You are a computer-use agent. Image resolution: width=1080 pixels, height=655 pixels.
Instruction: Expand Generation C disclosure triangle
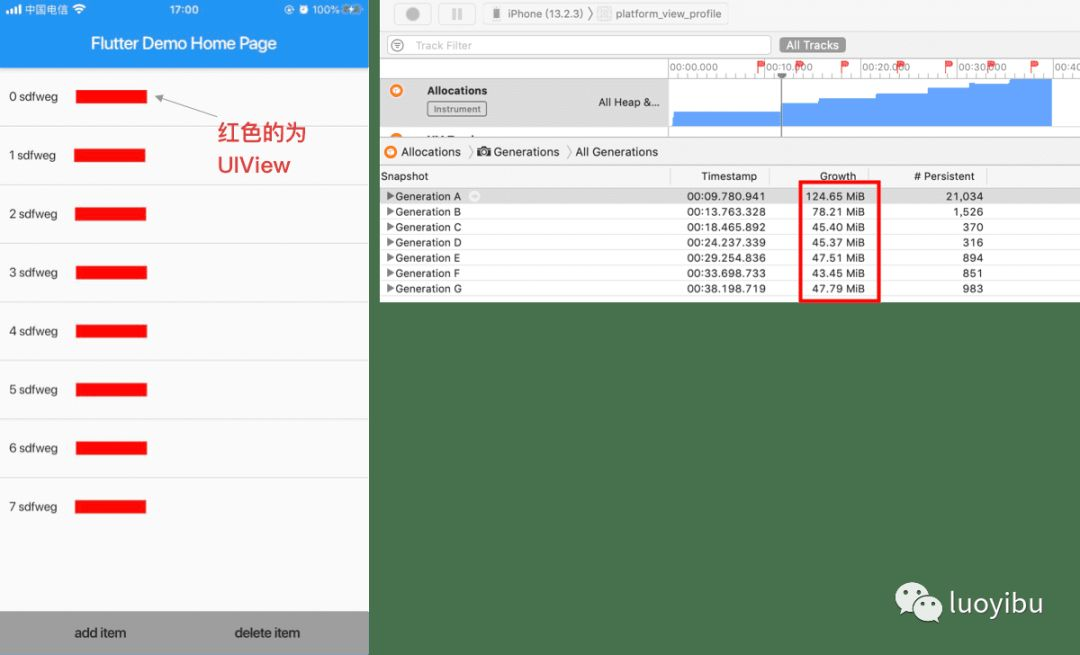(391, 227)
